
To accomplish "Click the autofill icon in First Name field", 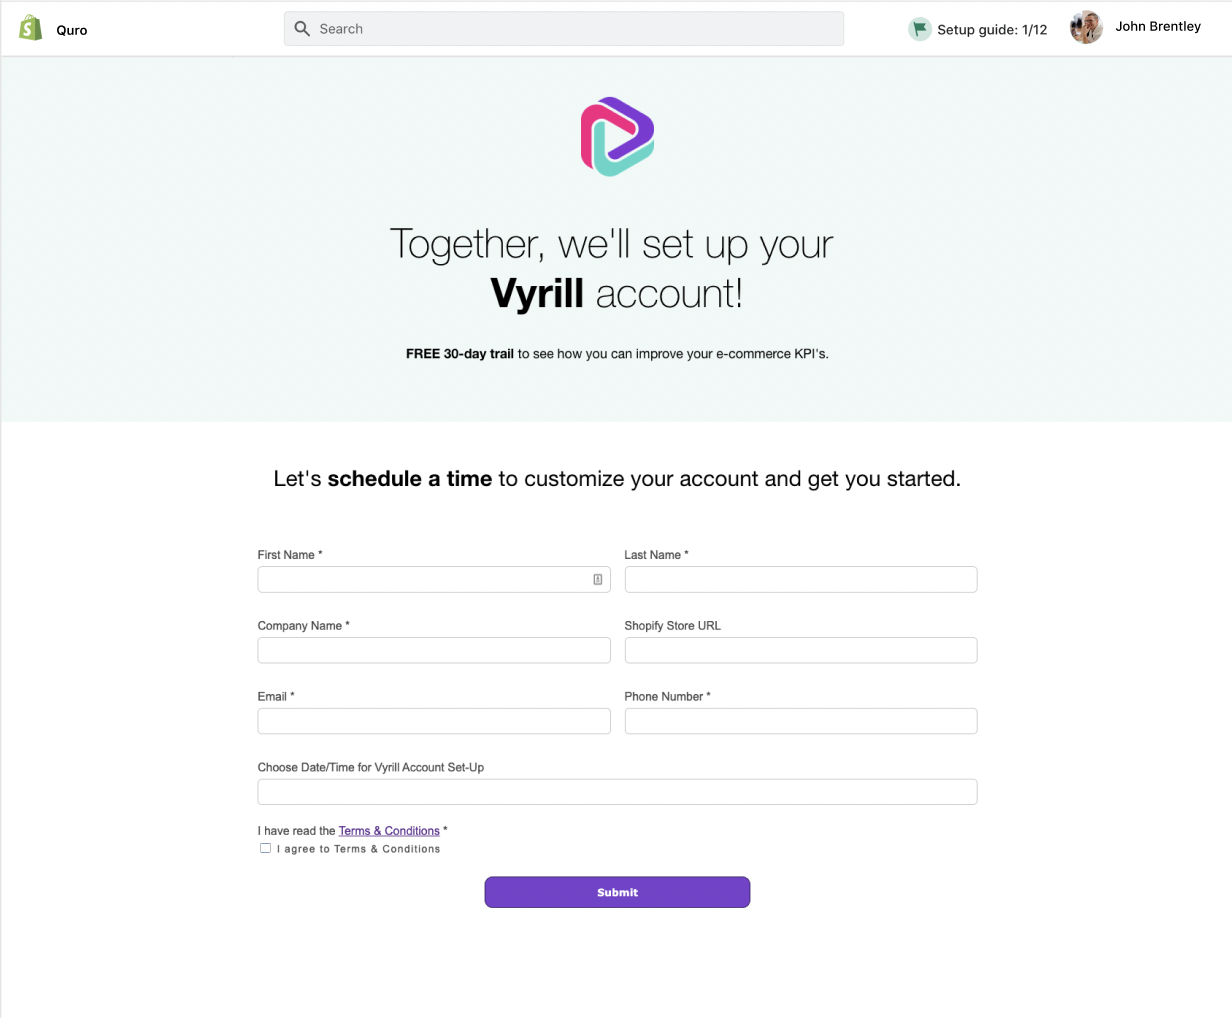I will [598, 579].
